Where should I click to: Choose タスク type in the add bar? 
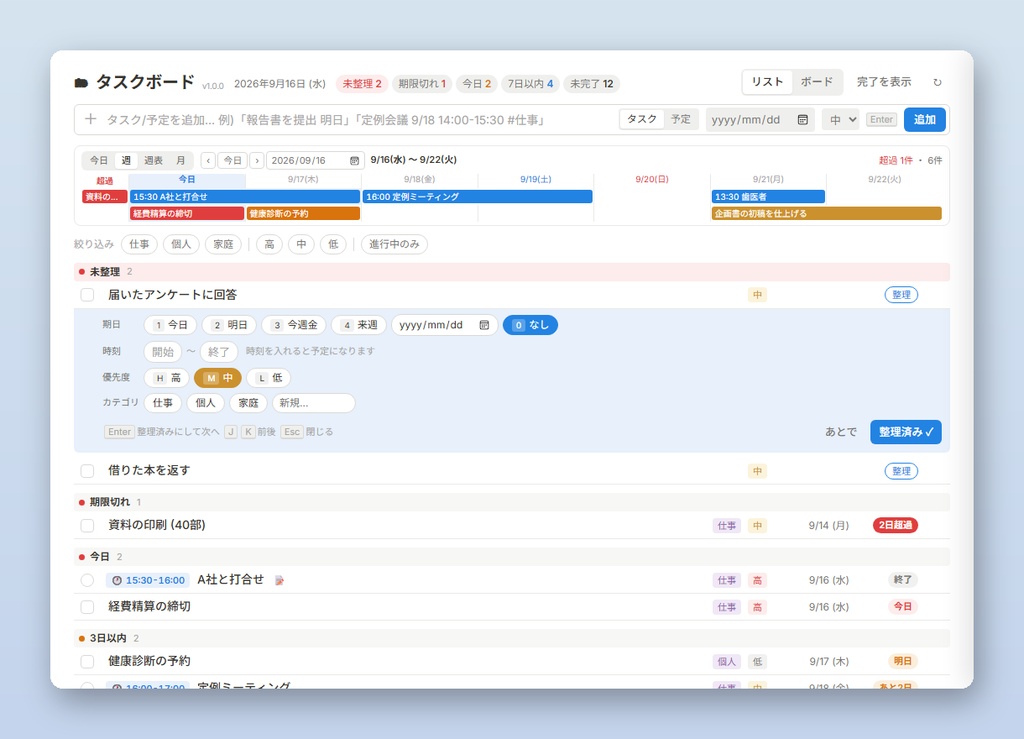pos(642,119)
